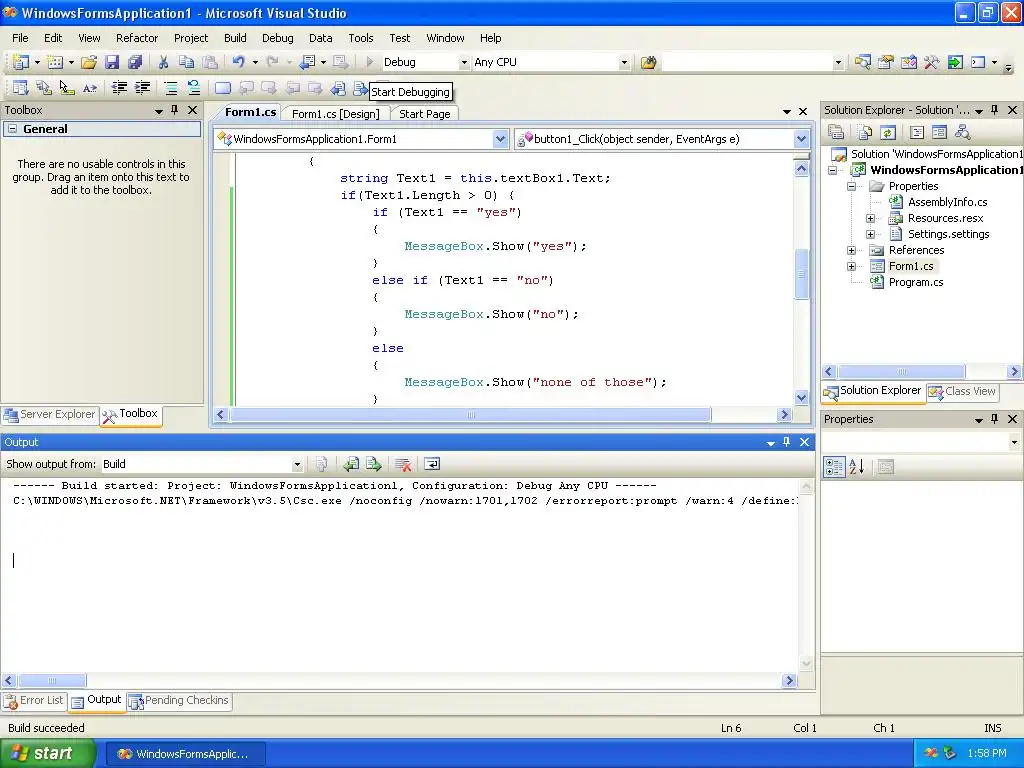Click the Windows start button
This screenshot has height=768, width=1024.
coord(47,753)
